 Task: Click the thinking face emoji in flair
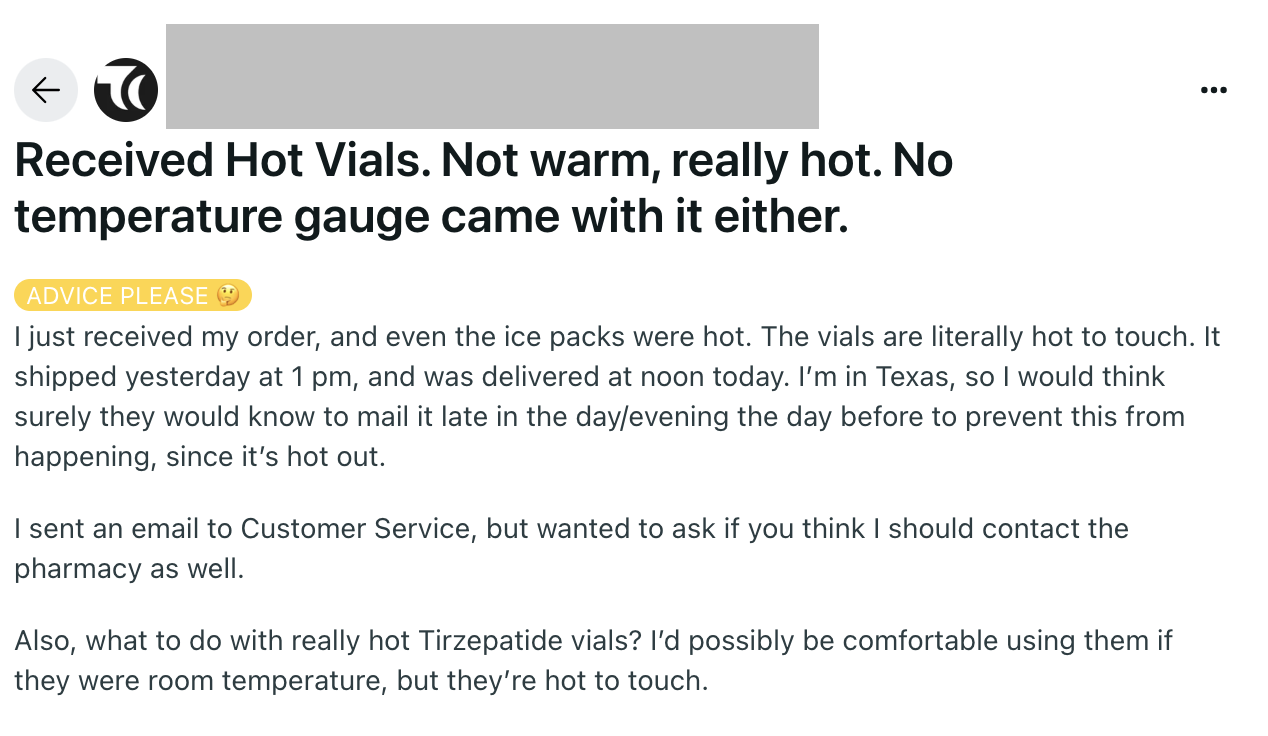click(x=228, y=296)
